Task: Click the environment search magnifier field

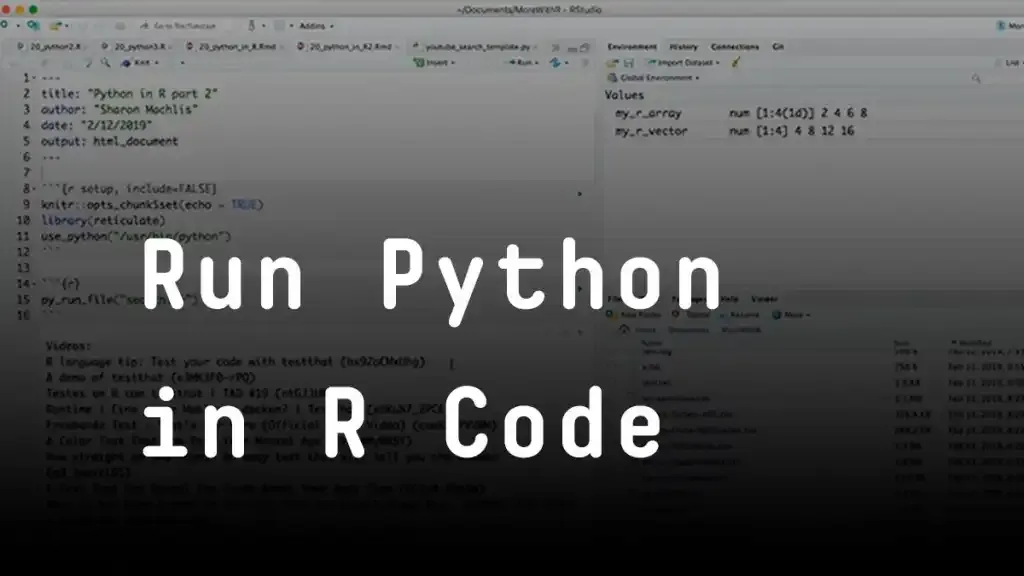Action: tap(976, 78)
